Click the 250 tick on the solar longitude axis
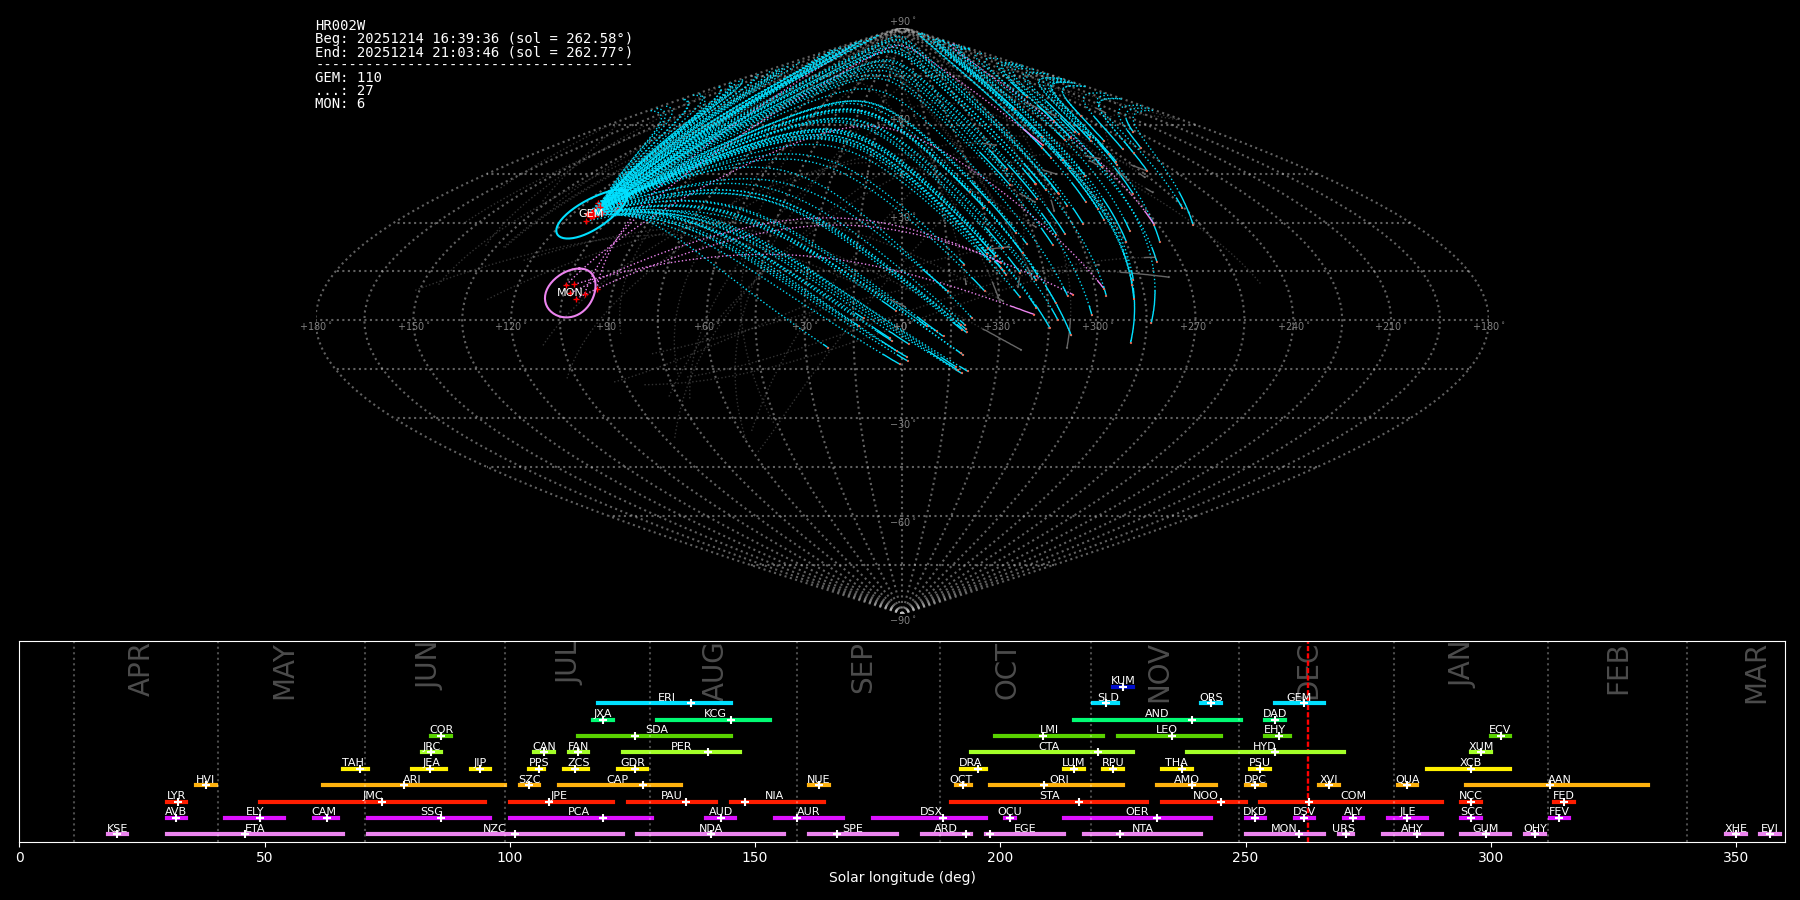Screen dimensions: 1800x900 [1245, 857]
